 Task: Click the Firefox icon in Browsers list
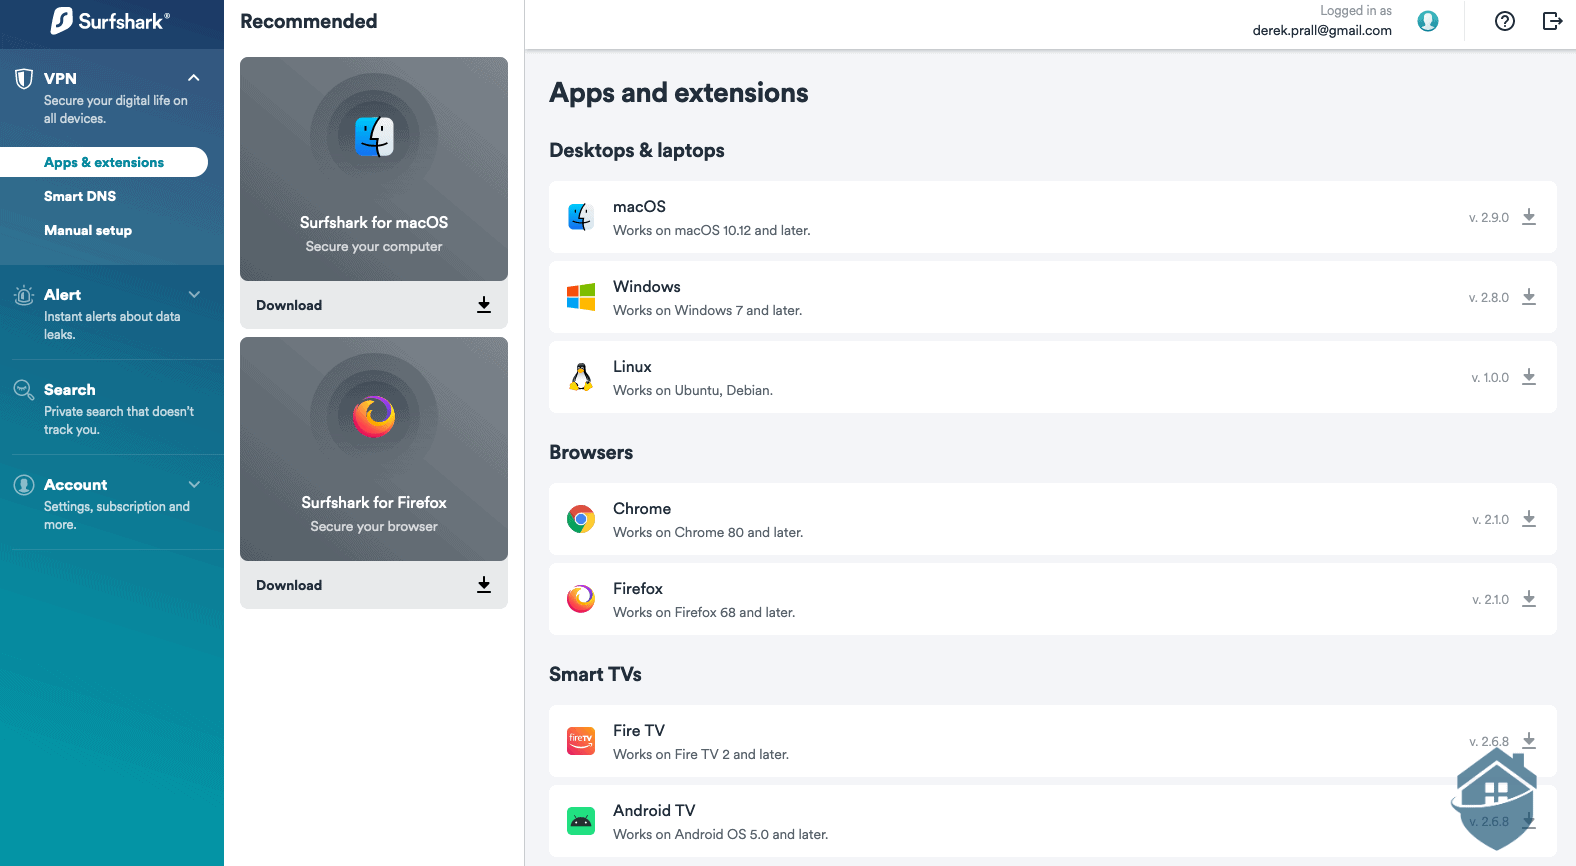pos(581,599)
